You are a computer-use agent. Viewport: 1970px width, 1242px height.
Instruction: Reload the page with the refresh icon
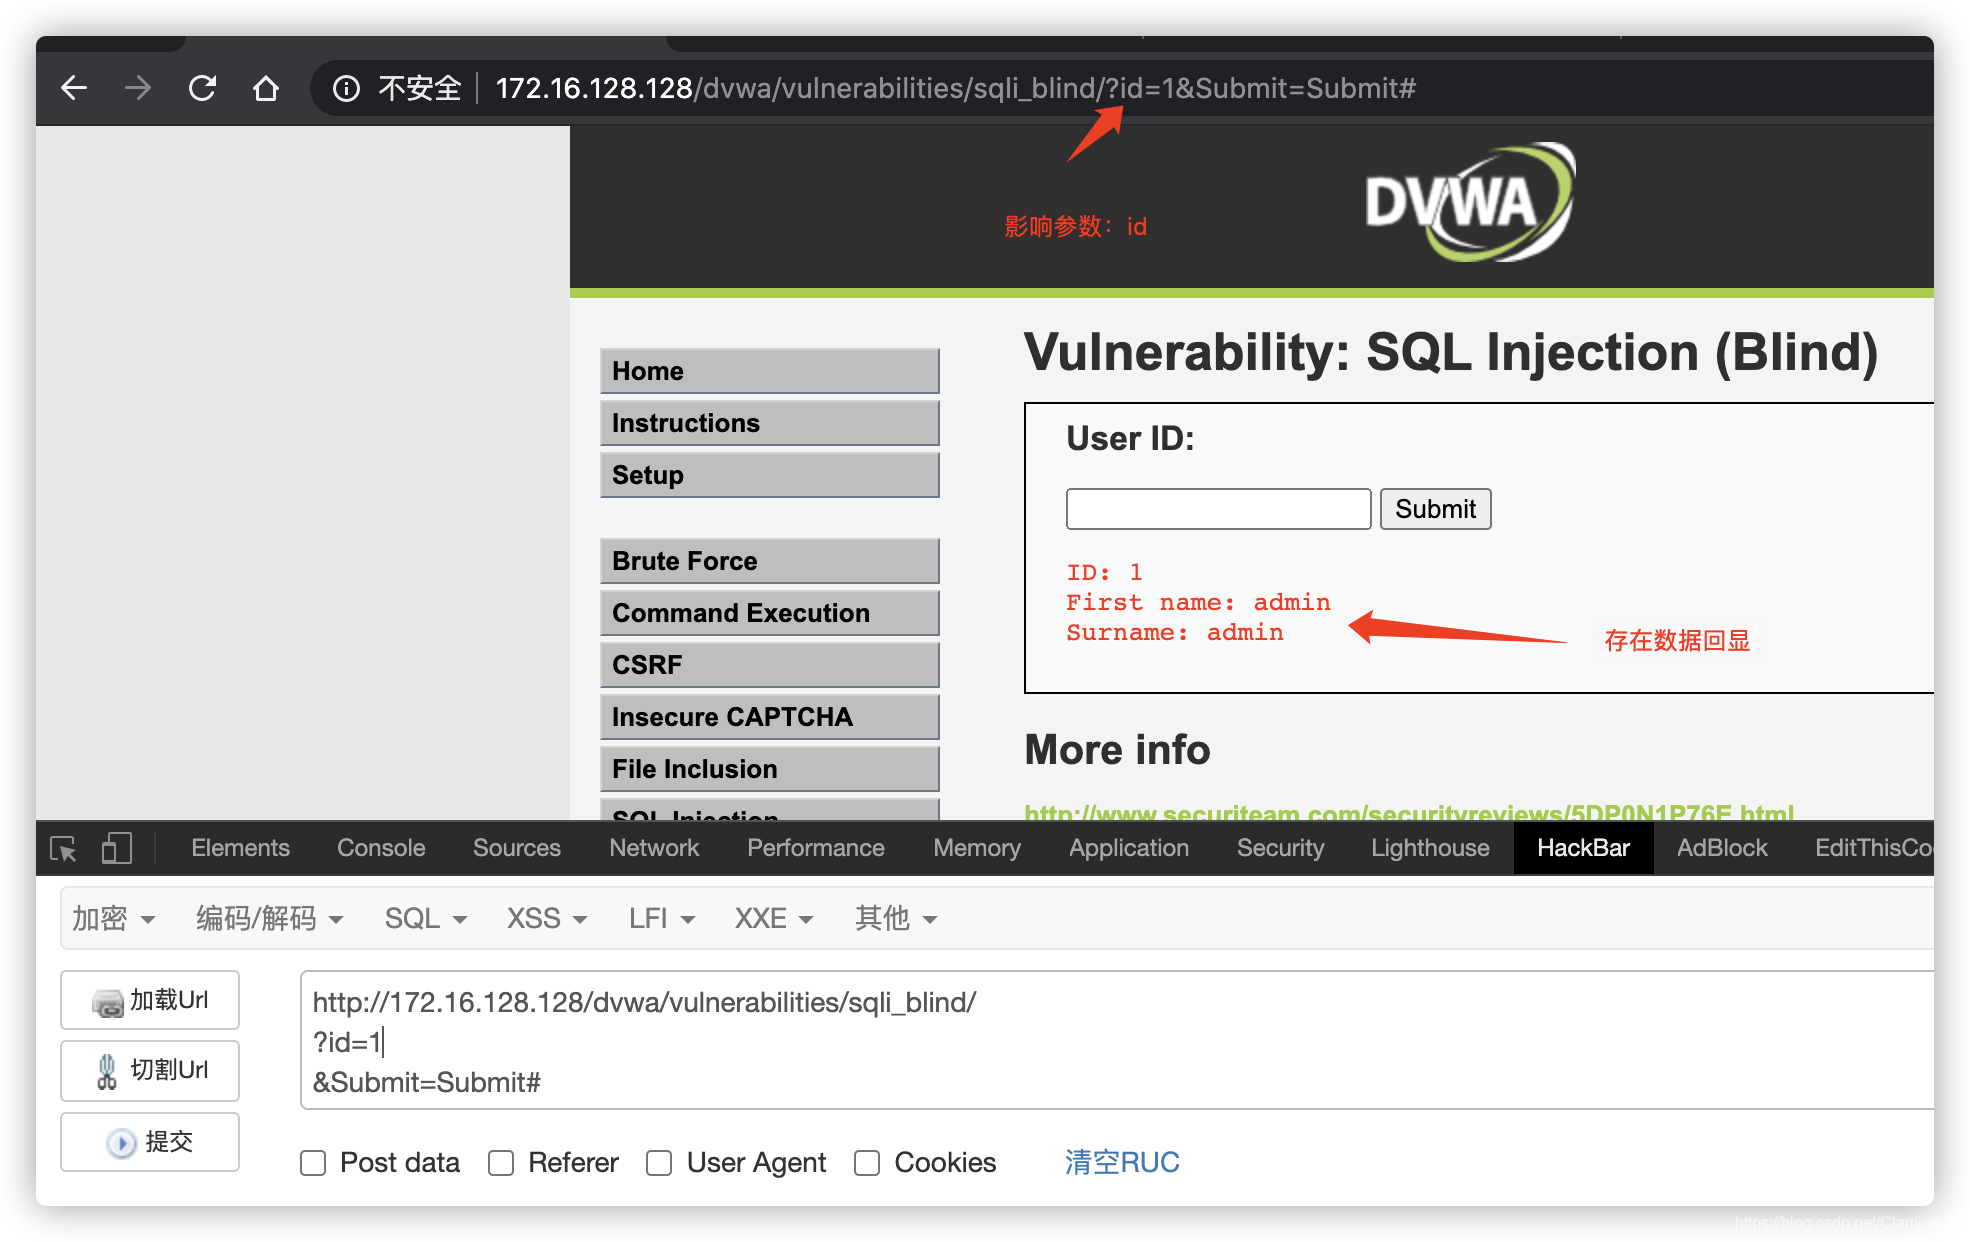point(202,88)
